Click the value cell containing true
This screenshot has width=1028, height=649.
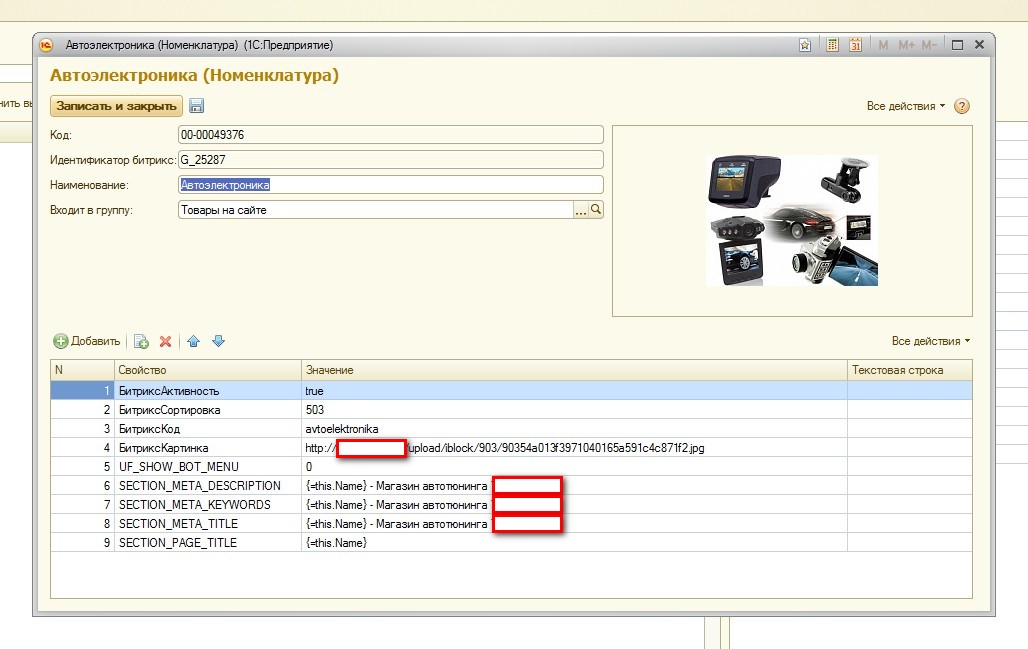click(x=574, y=391)
